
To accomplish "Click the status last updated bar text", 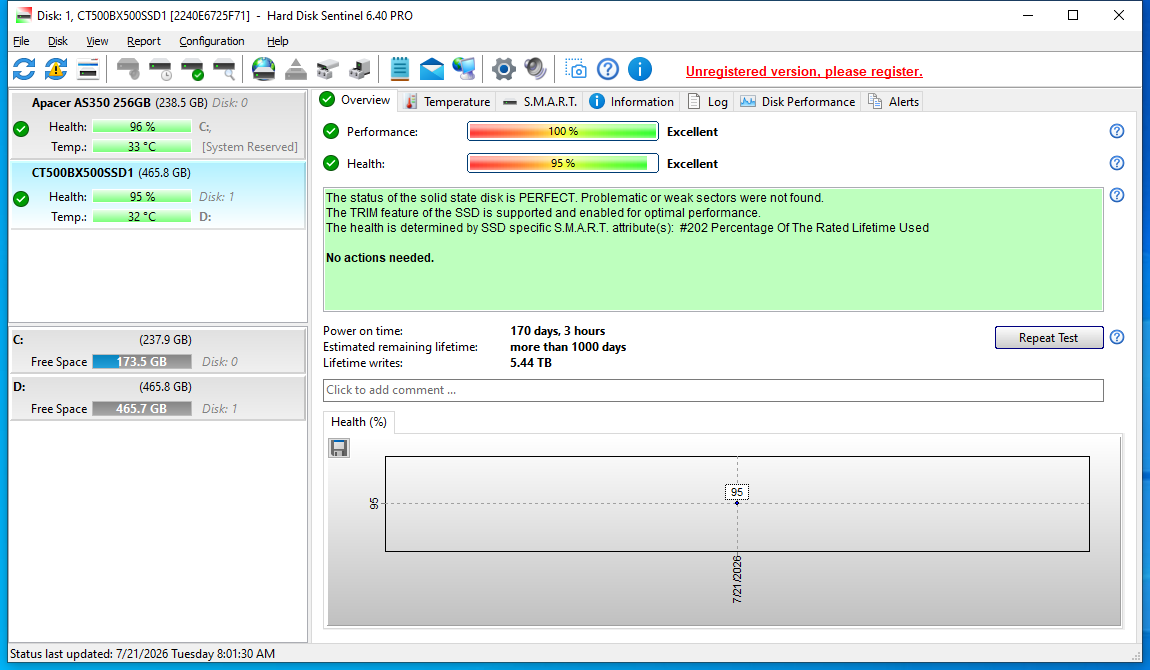I will (142, 654).
